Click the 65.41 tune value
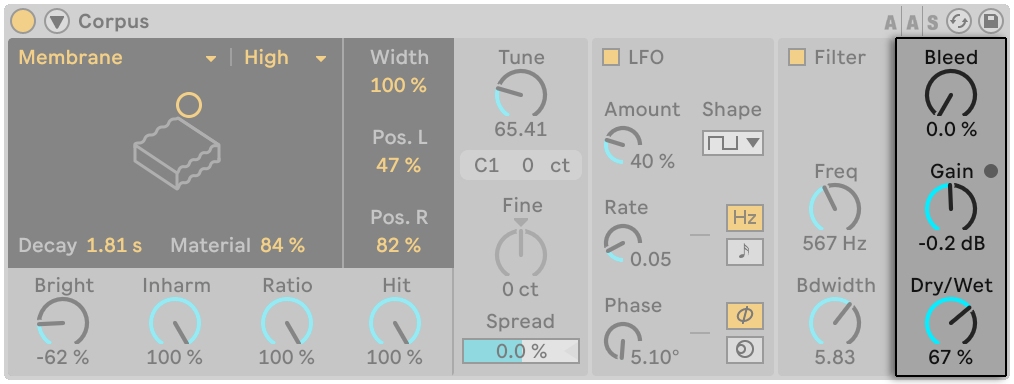 pos(521,129)
